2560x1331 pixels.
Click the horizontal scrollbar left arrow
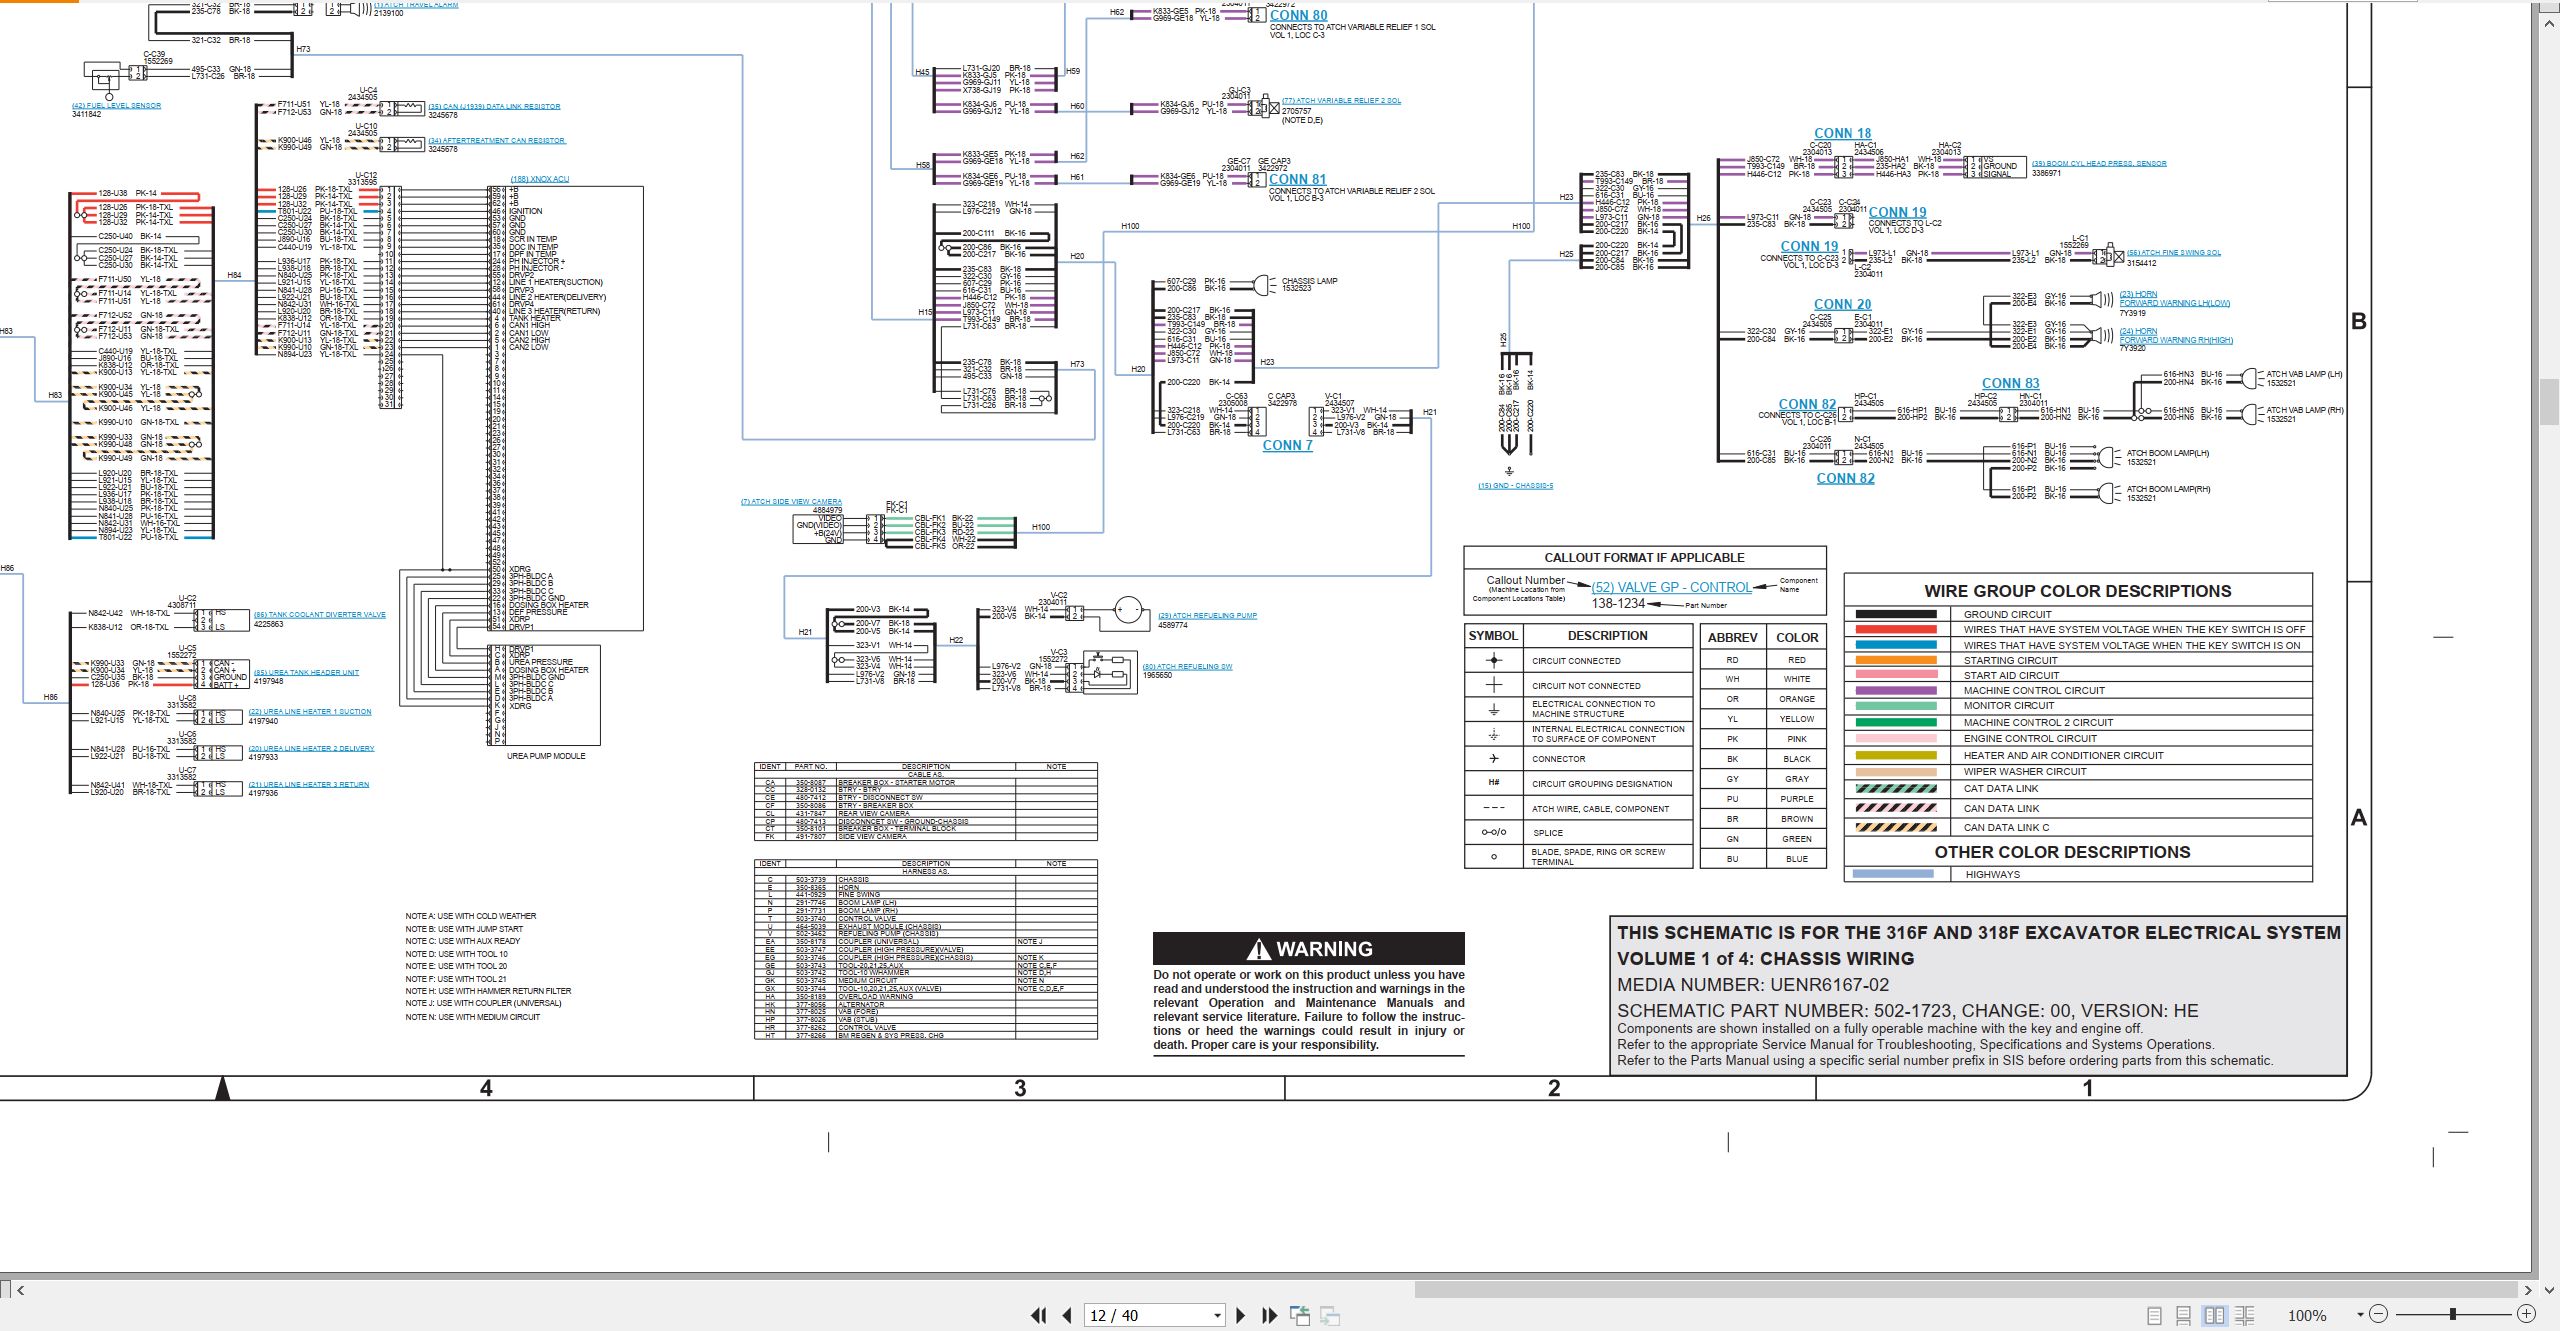coord(21,1290)
